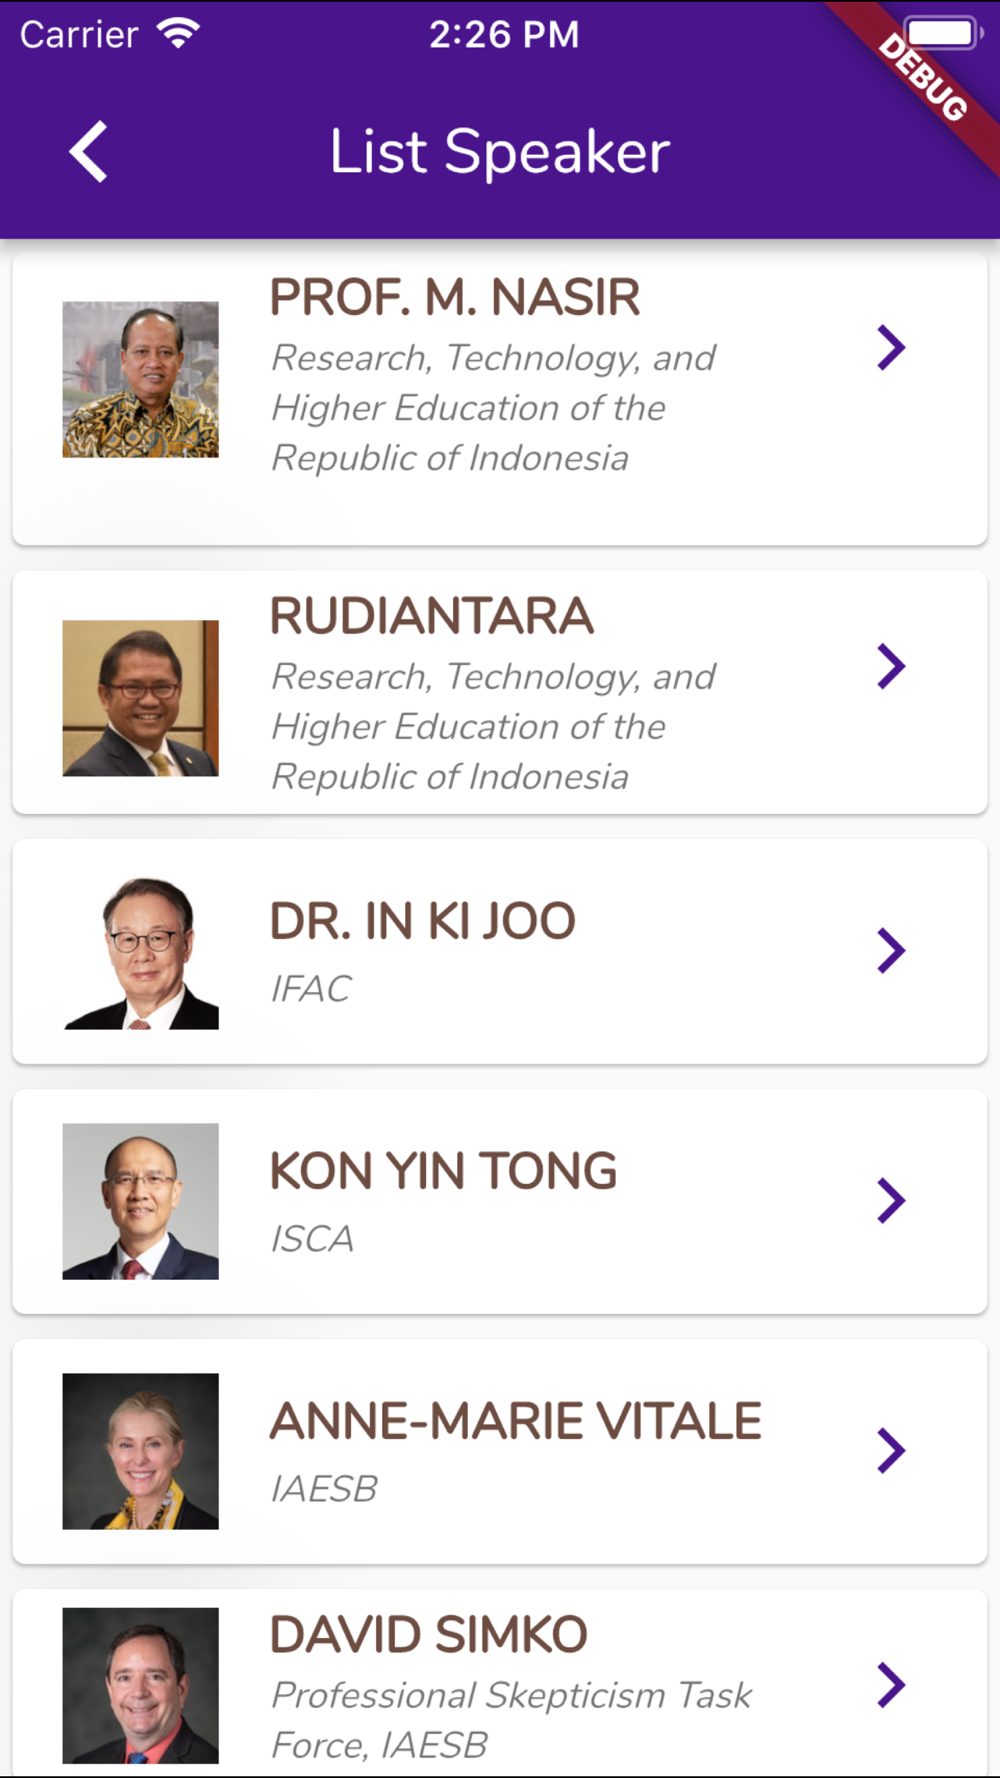Tap the Wi-Fi status bar icon
Image resolution: width=1000 pixels, height=1778 pixels.
coord(179,34)
